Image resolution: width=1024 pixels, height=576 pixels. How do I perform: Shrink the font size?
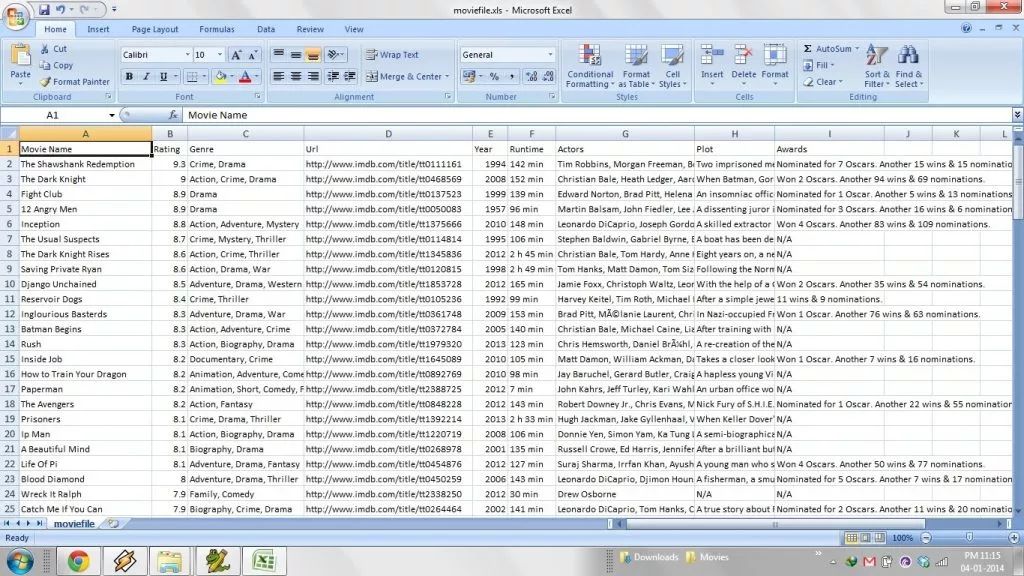253,55
